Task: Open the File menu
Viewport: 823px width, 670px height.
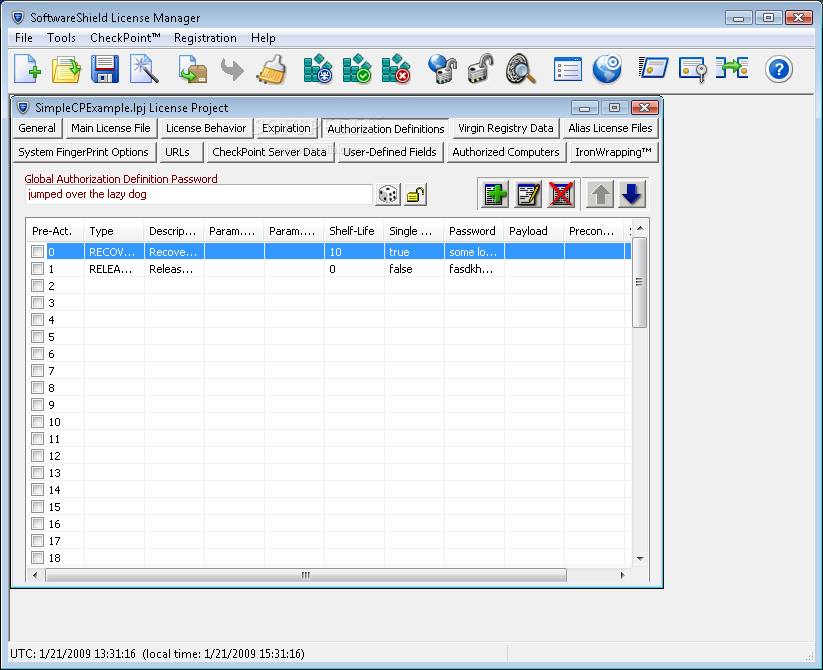Action: [24, 38]
